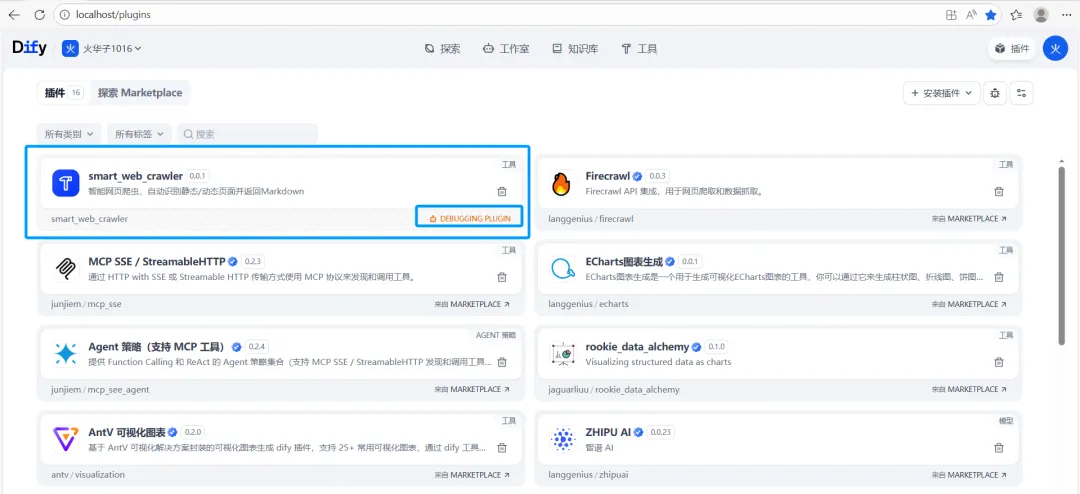Click the ZHIPU AI logo
This screenshot has height=494, width=1080.
pos(563,439)
